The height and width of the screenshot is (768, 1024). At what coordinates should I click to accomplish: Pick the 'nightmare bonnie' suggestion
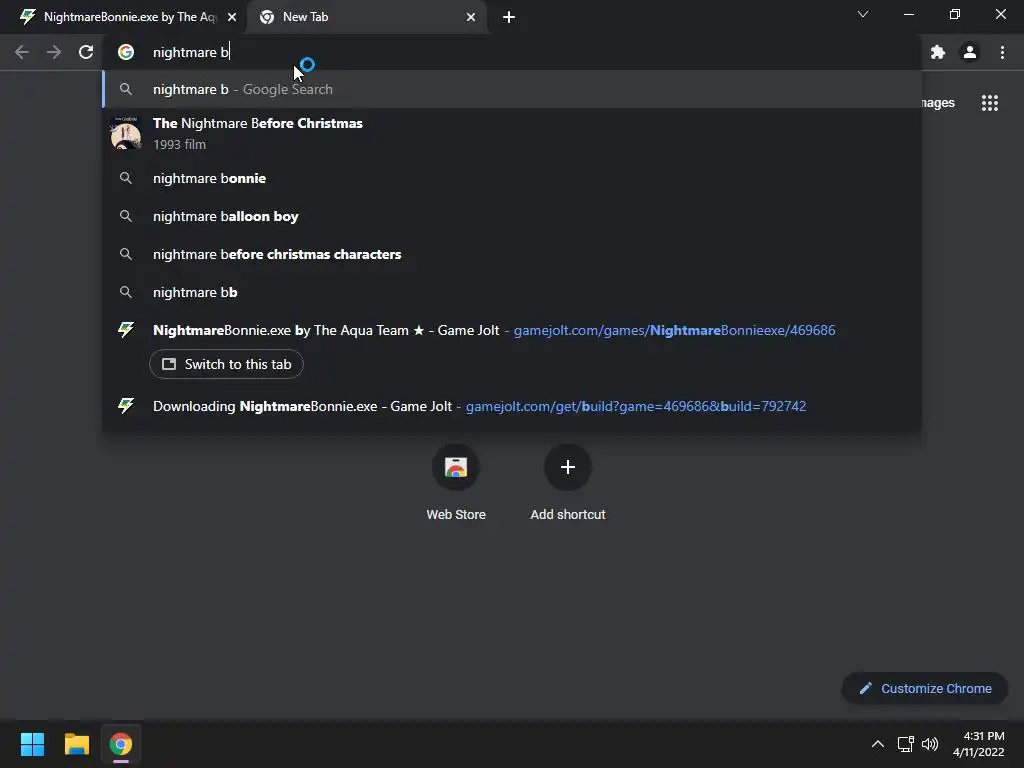[512, 178]
